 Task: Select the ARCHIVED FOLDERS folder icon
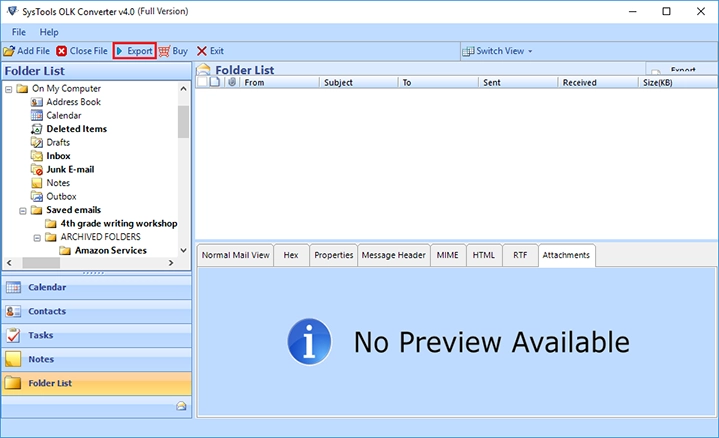click(x=51, y=237)
